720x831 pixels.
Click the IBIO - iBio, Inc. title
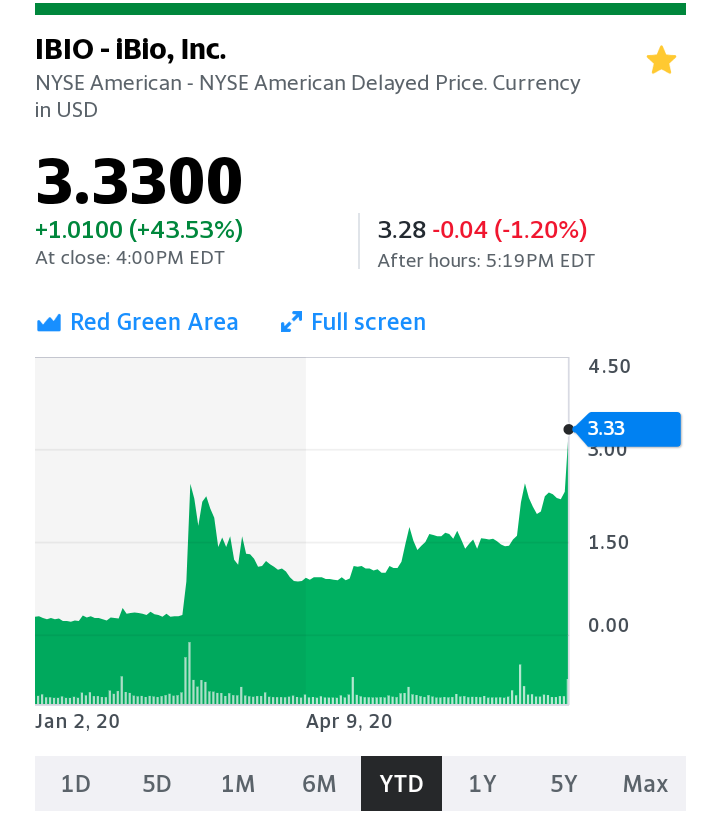point(131,49)
